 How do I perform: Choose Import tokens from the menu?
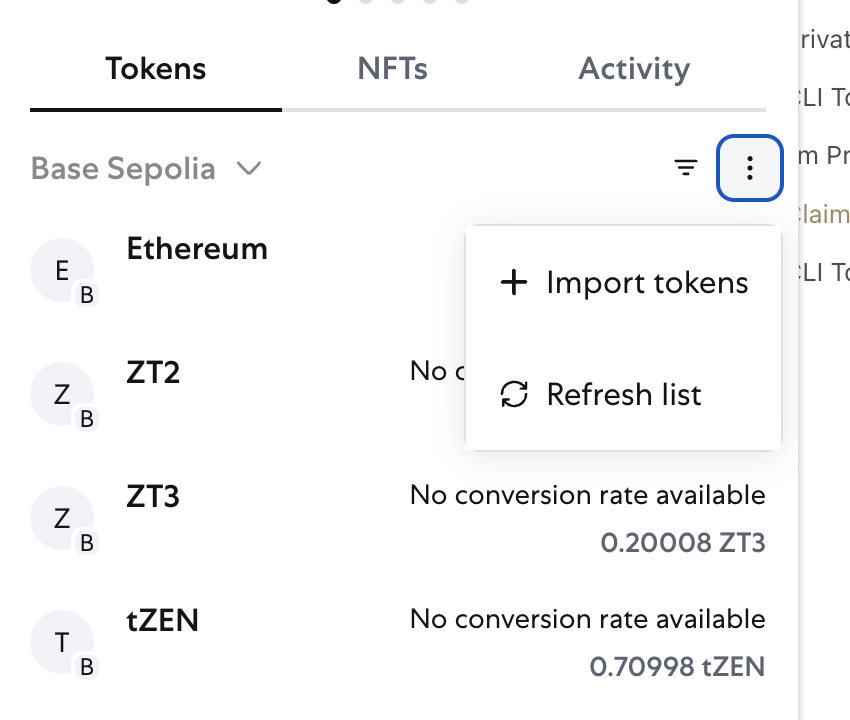click(x=646, y=282)
